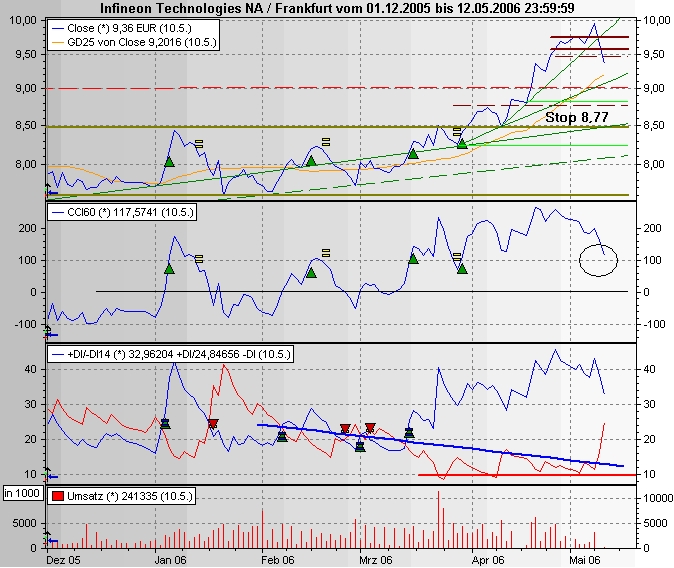
Task: Click the 'Apr 06' date axis label
Action: [x=488, y=560]
